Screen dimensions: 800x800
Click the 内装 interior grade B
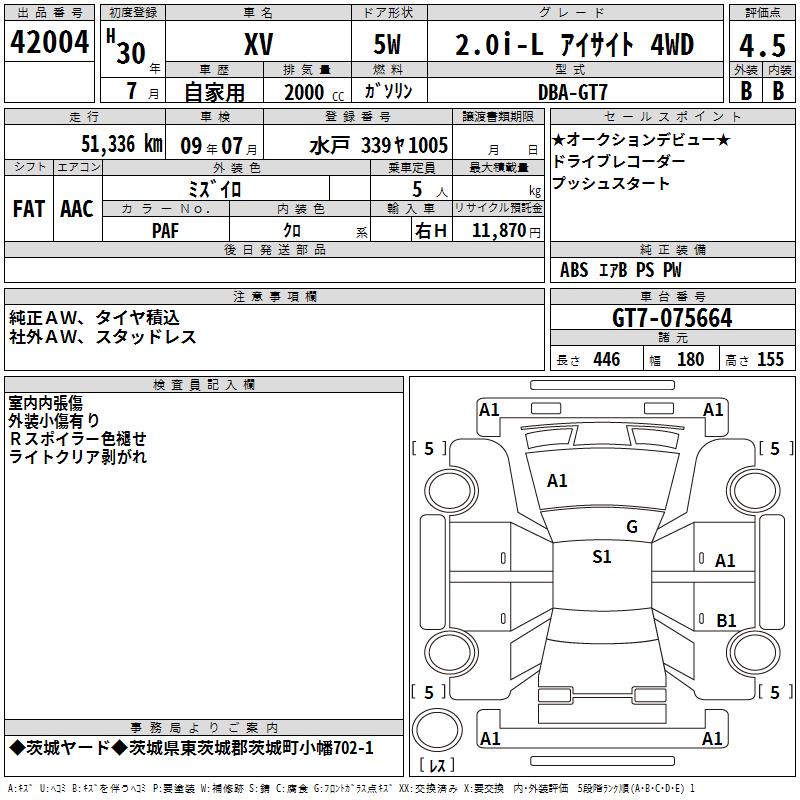pyautogui.click(x=778, y=91)
